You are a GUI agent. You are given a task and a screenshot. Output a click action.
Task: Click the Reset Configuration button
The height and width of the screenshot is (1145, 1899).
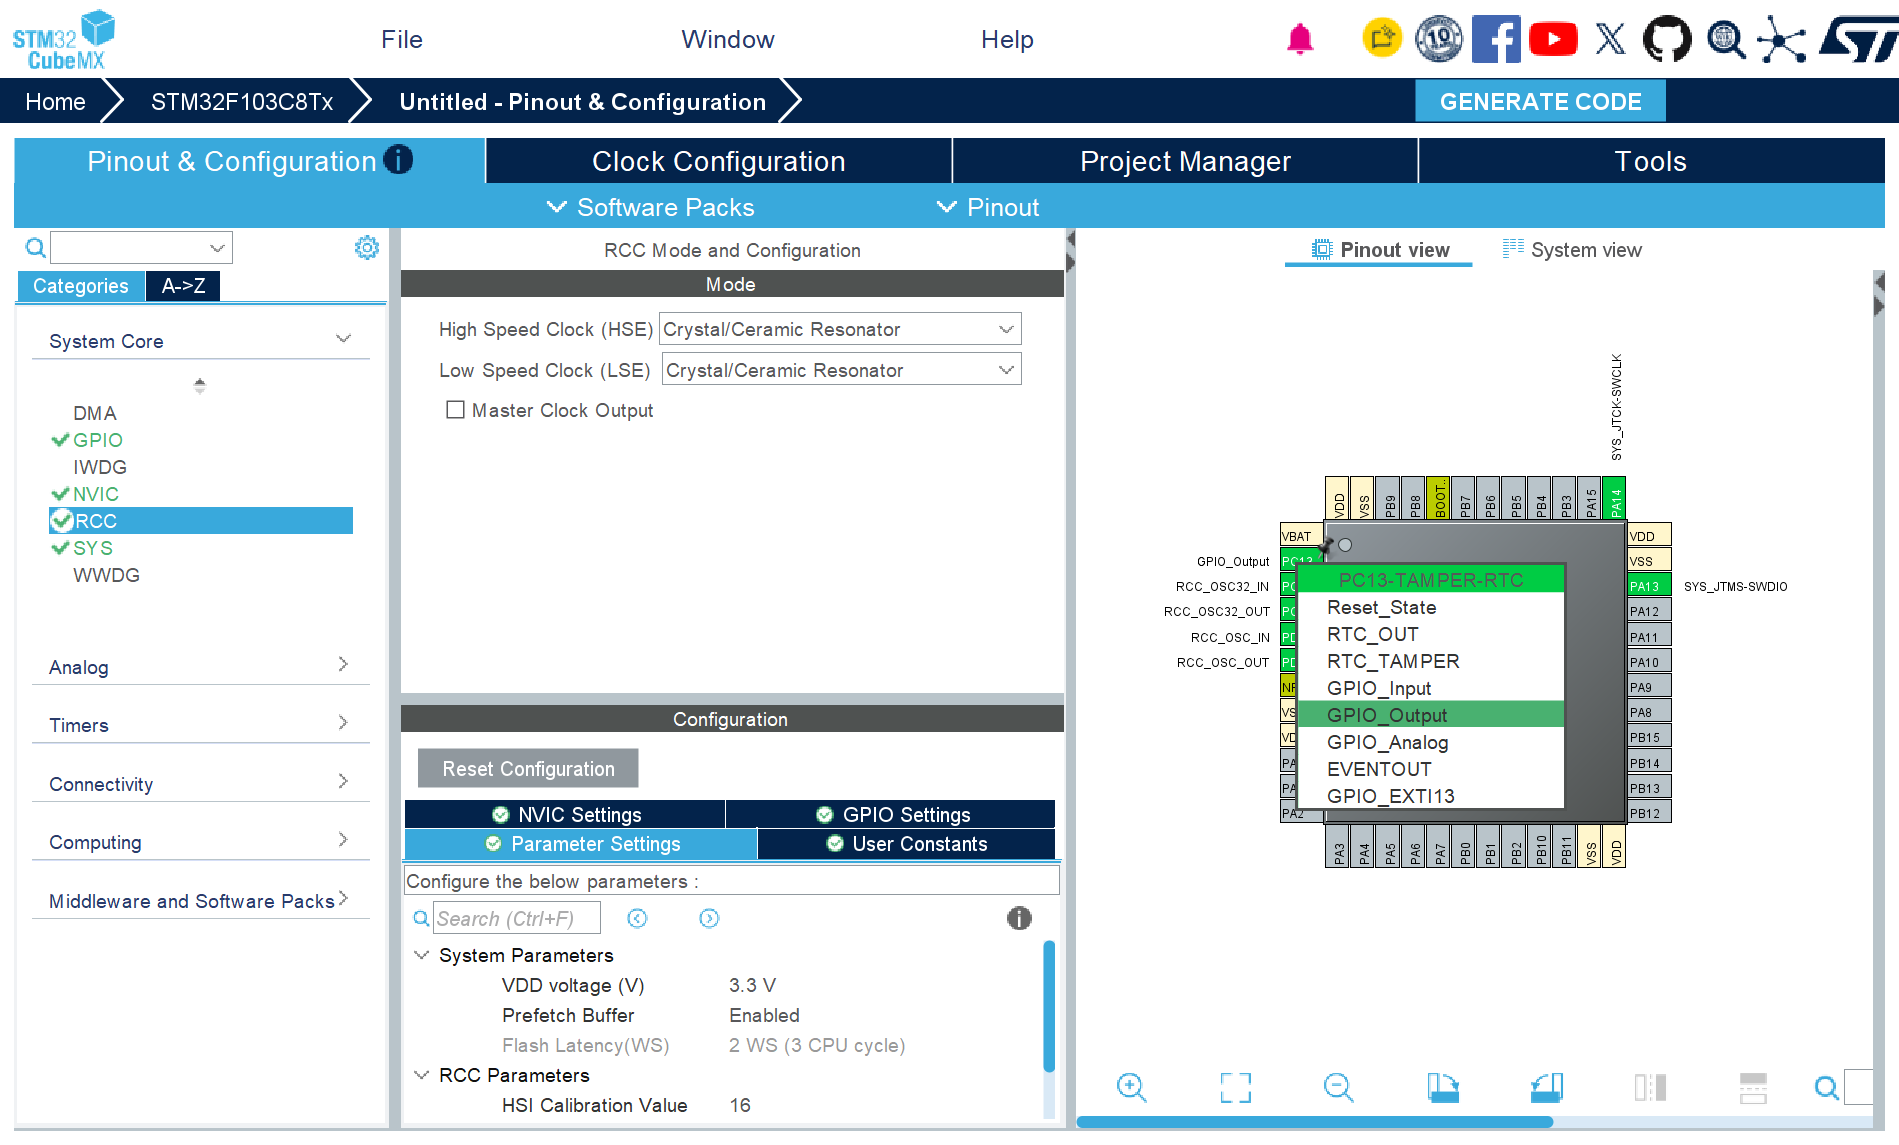[x=528, y=768]
